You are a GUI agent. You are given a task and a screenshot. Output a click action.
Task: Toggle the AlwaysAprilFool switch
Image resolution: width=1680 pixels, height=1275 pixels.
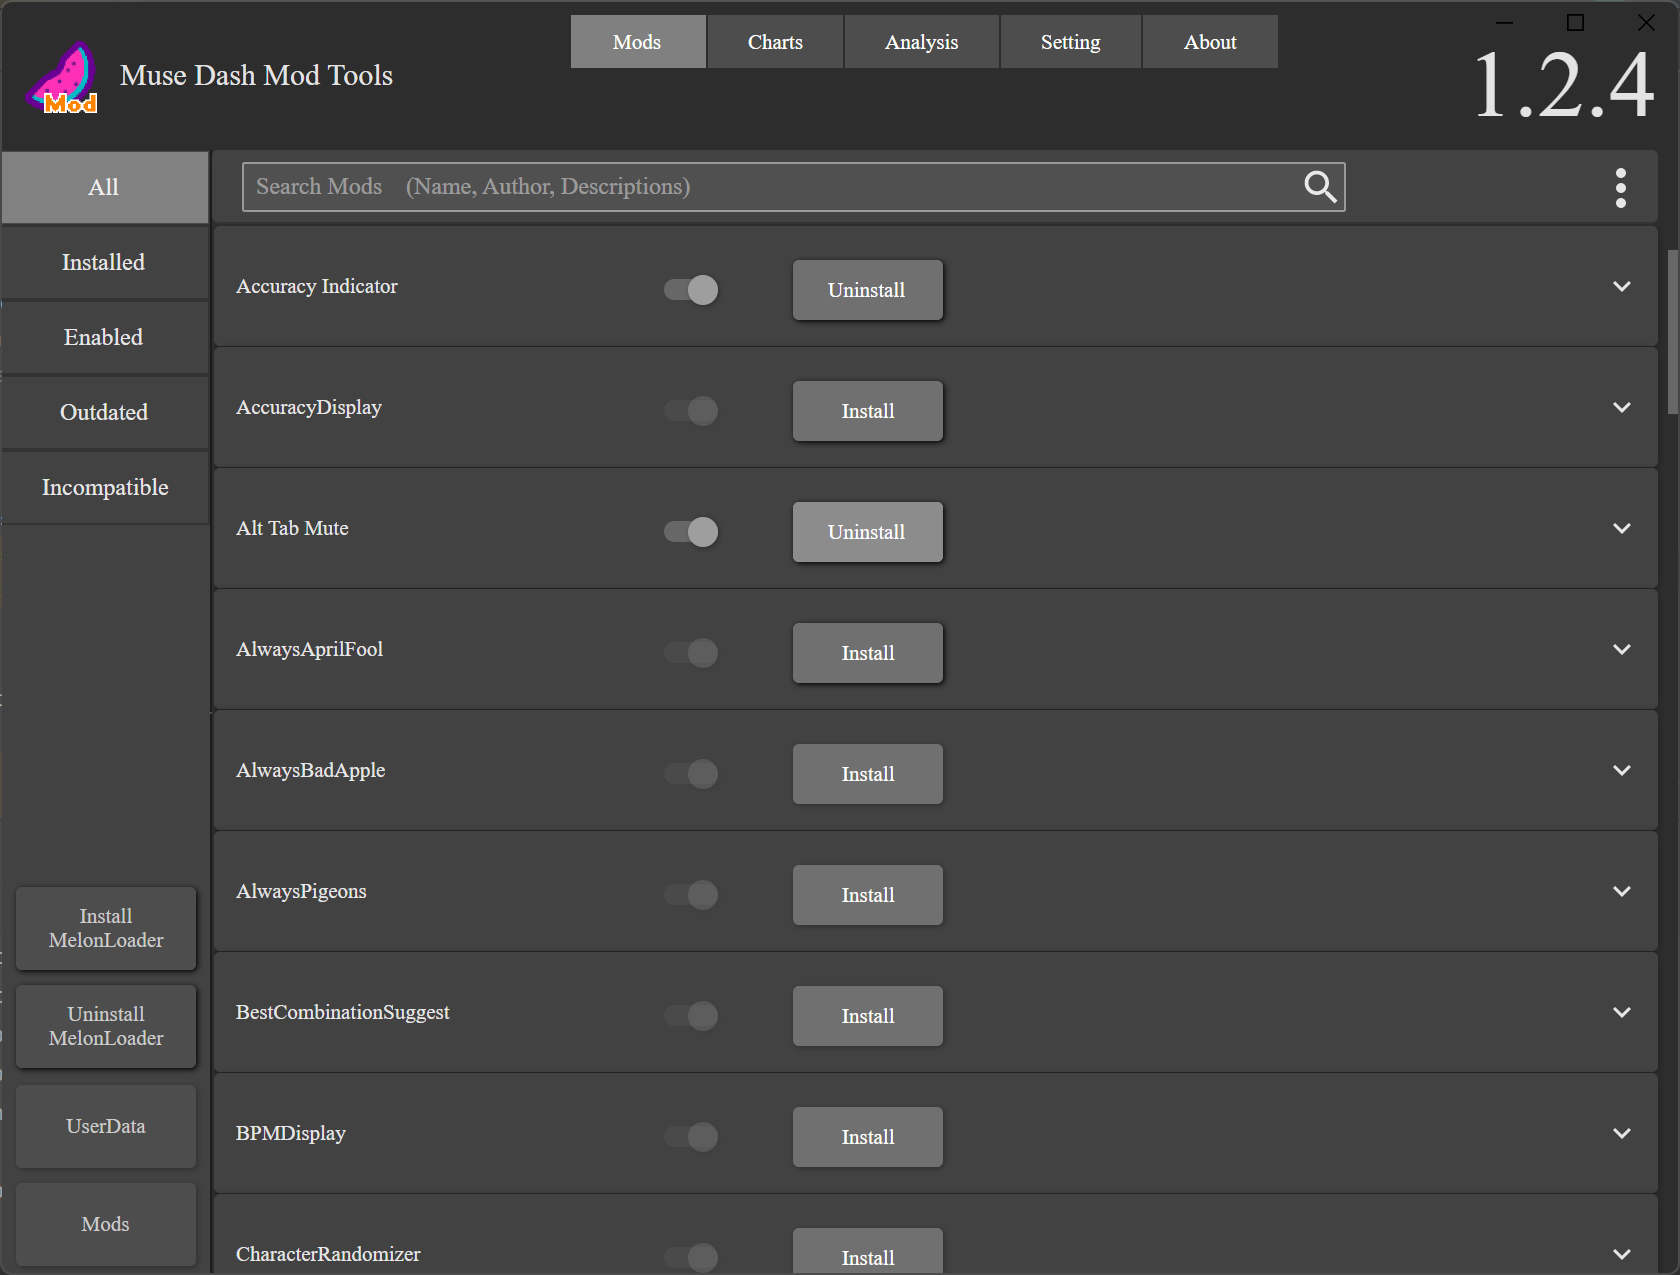[691, 653]
